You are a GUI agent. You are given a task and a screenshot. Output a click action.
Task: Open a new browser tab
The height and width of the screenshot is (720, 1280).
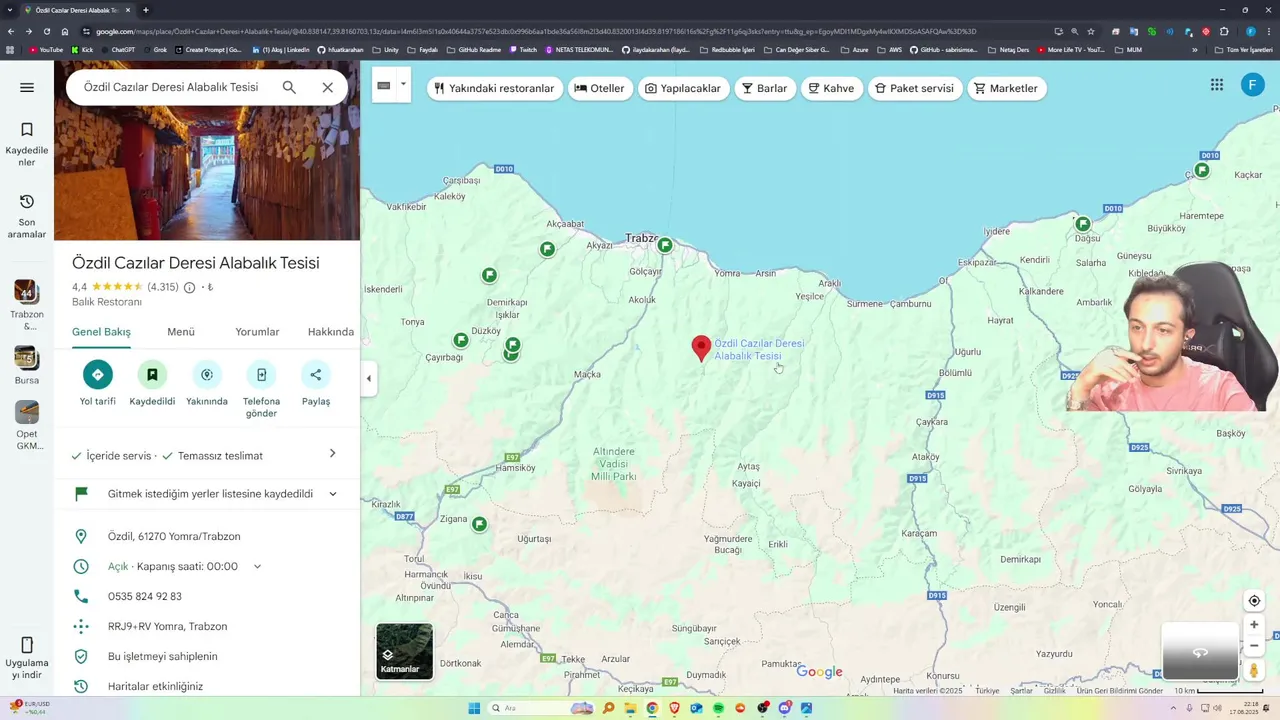(x=146, y=10)
